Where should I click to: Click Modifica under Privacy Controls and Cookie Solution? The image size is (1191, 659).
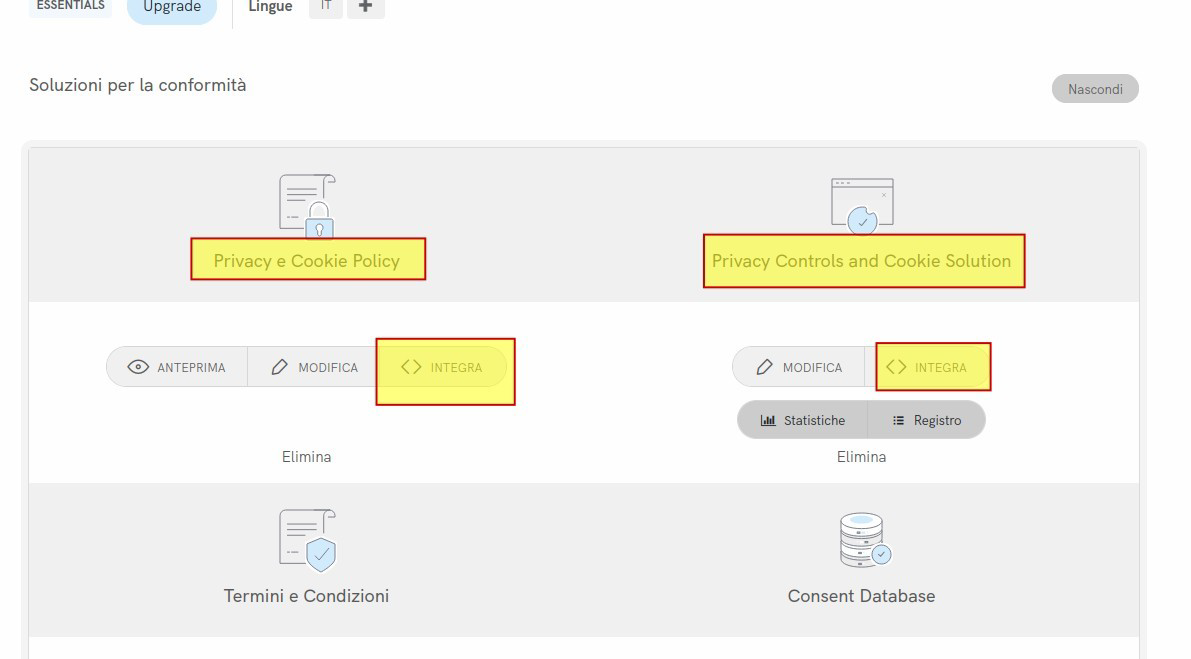click(799, 367)
